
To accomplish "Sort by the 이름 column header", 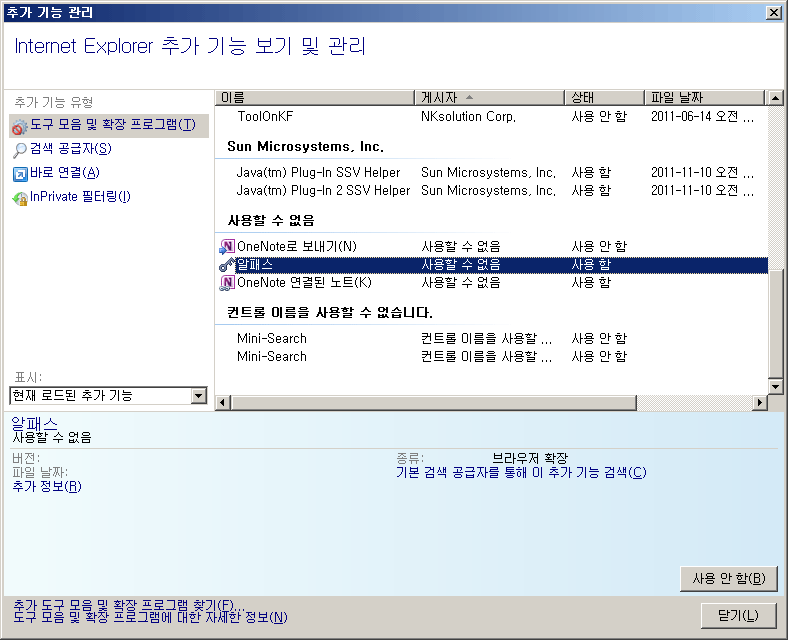I will [315, 97].
